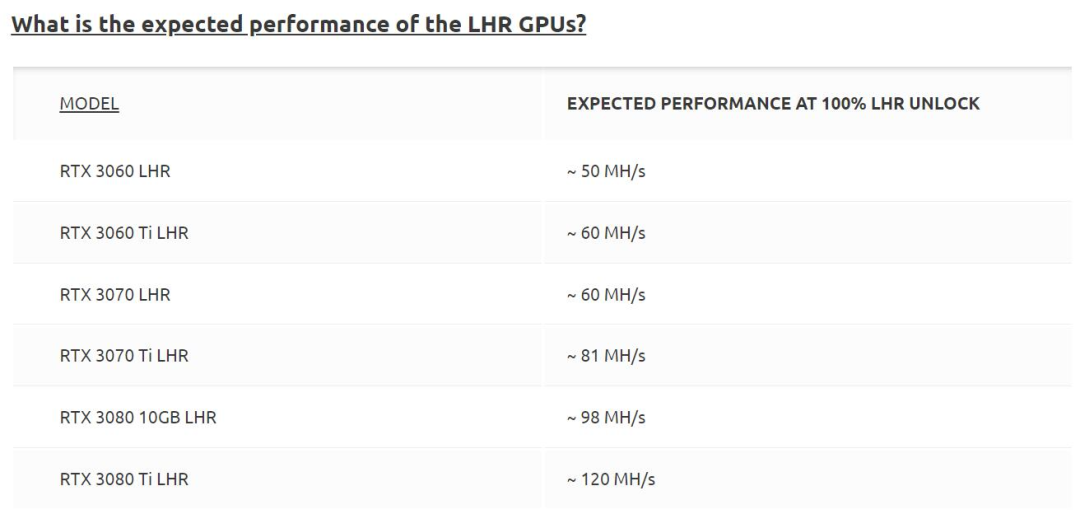Click the ~ 81 MH/s value
The height and width of the screenshot is (514, 1080).
[606, 356]
